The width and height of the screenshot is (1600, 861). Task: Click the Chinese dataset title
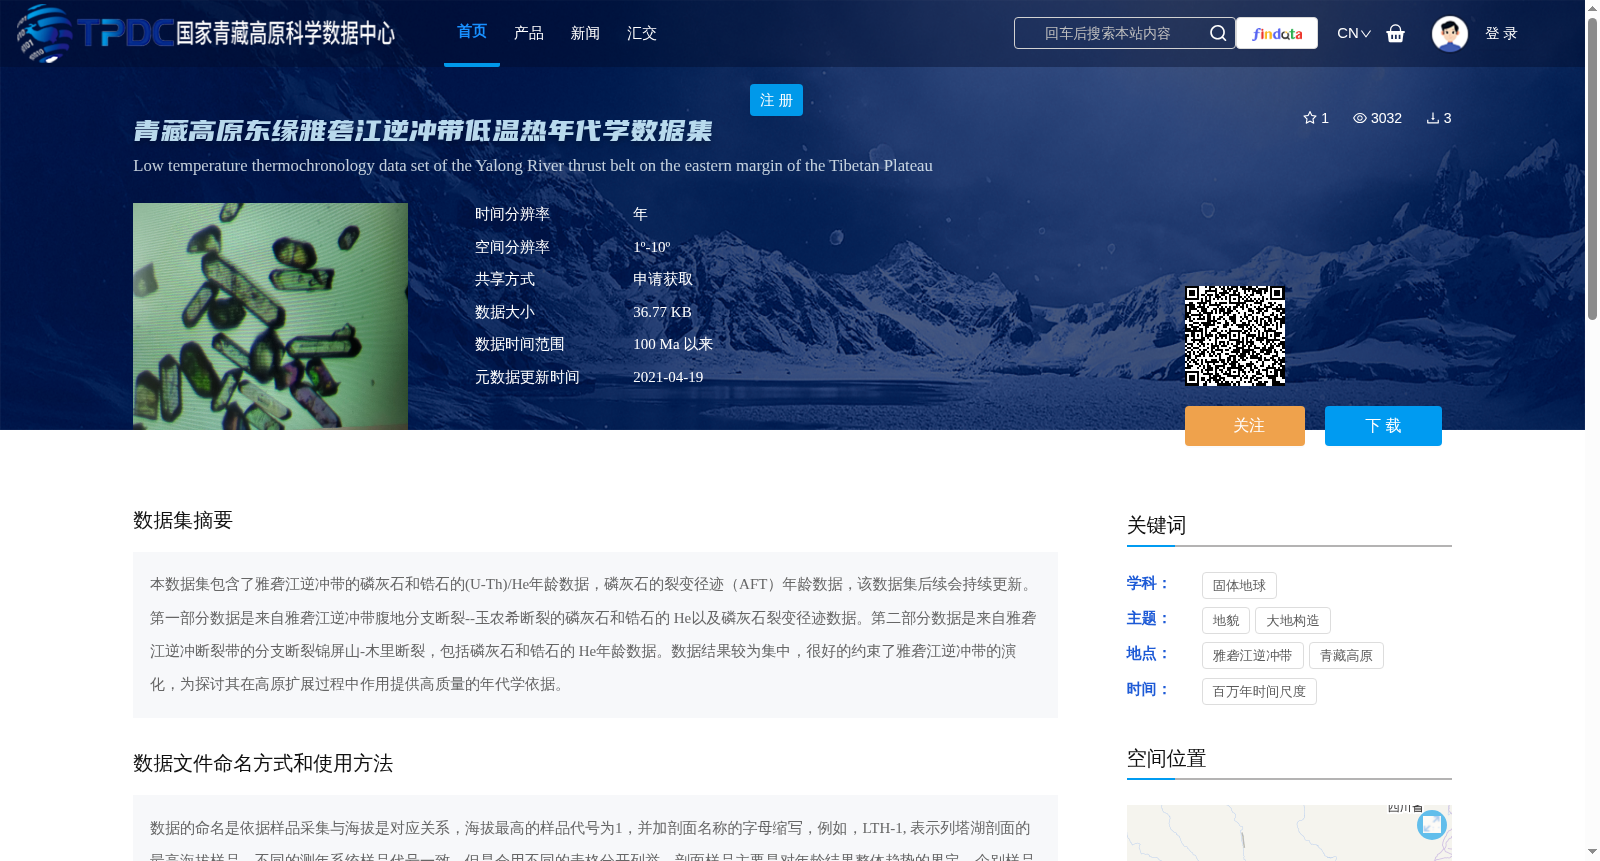423,131
